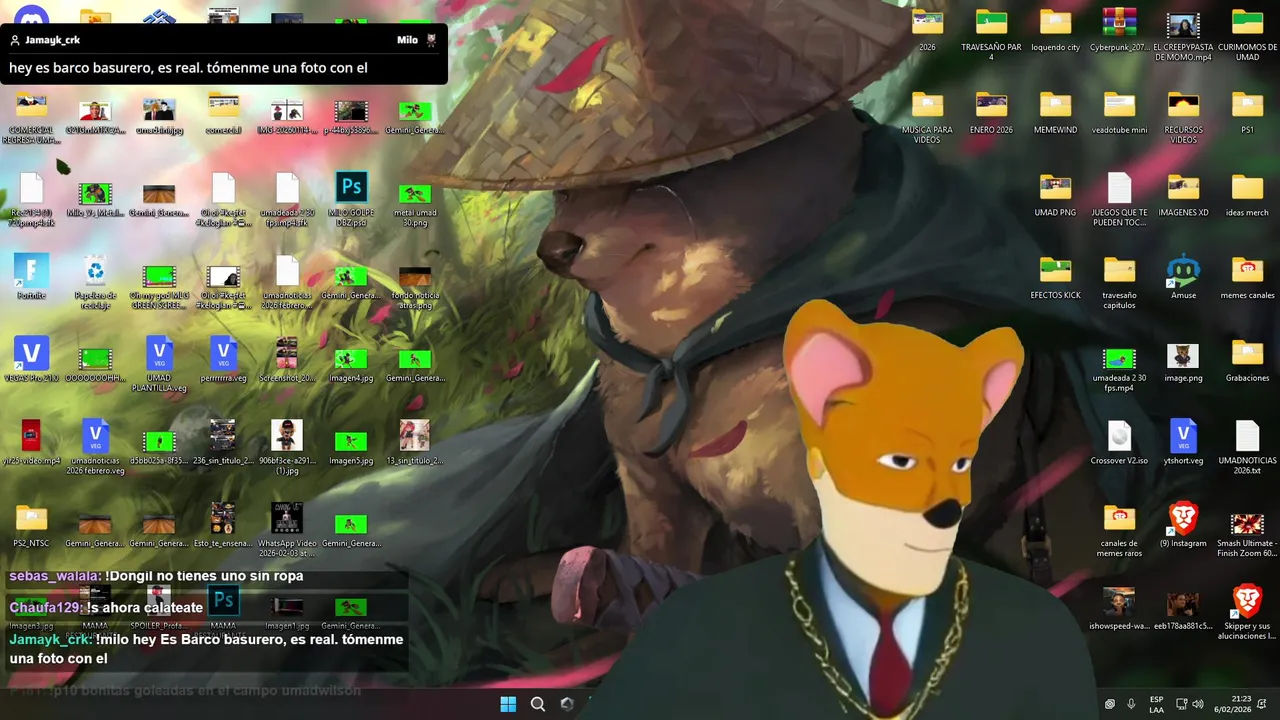This screenshot has height=720, width=1280.
Task: Select the umadeada 2 30 fps.mp4 video
Action: tap(1119, 368)
